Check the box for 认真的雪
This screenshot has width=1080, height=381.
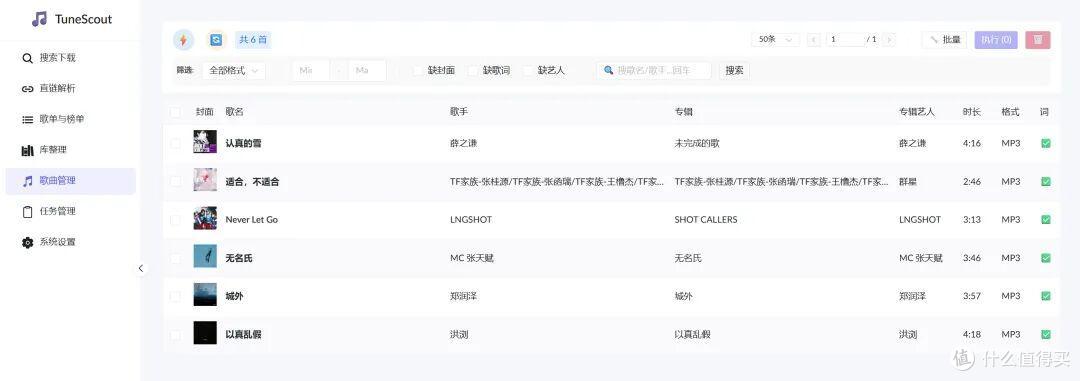(x=175, y=143)
